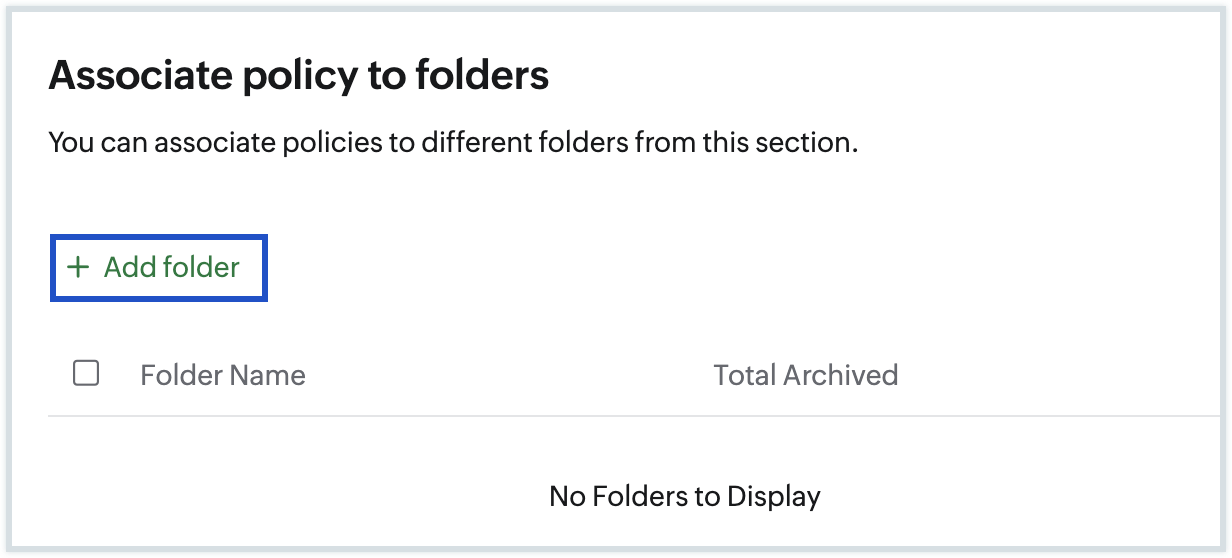The image size is (1232, 558).
Task: Click the No Folders to Display message
Action: (x=685, y=496)
